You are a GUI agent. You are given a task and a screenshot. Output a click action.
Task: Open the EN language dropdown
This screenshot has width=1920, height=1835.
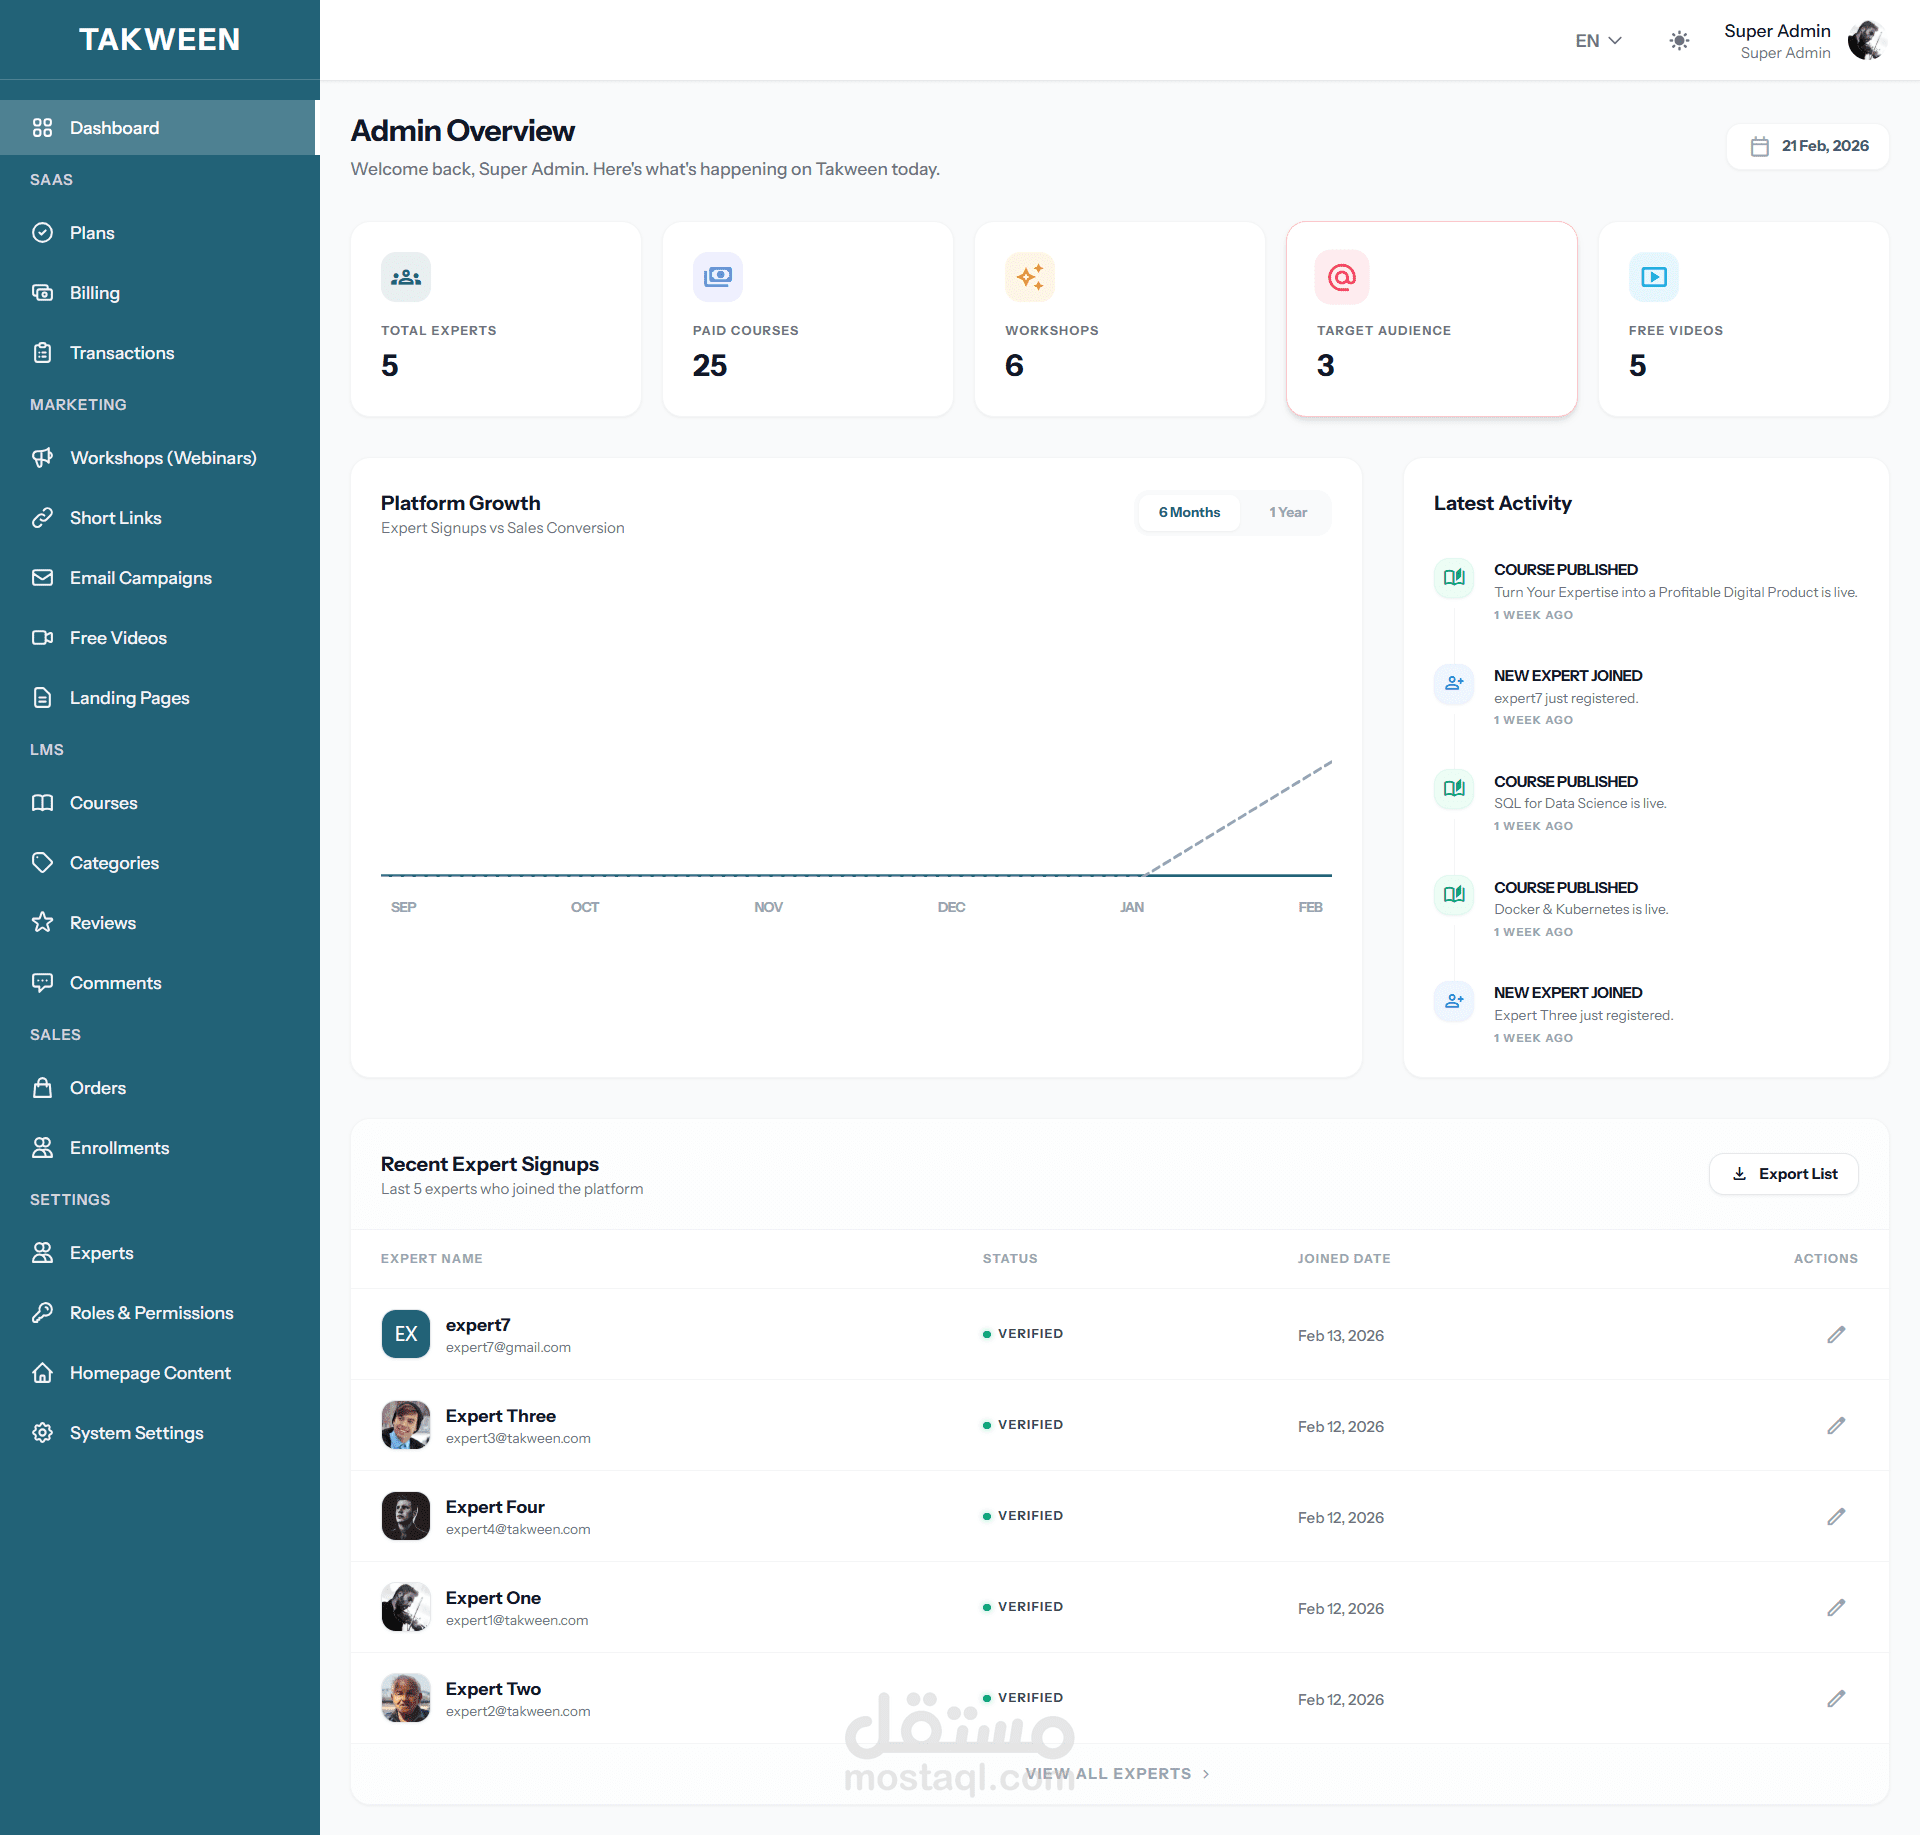tap(1598, 41)
